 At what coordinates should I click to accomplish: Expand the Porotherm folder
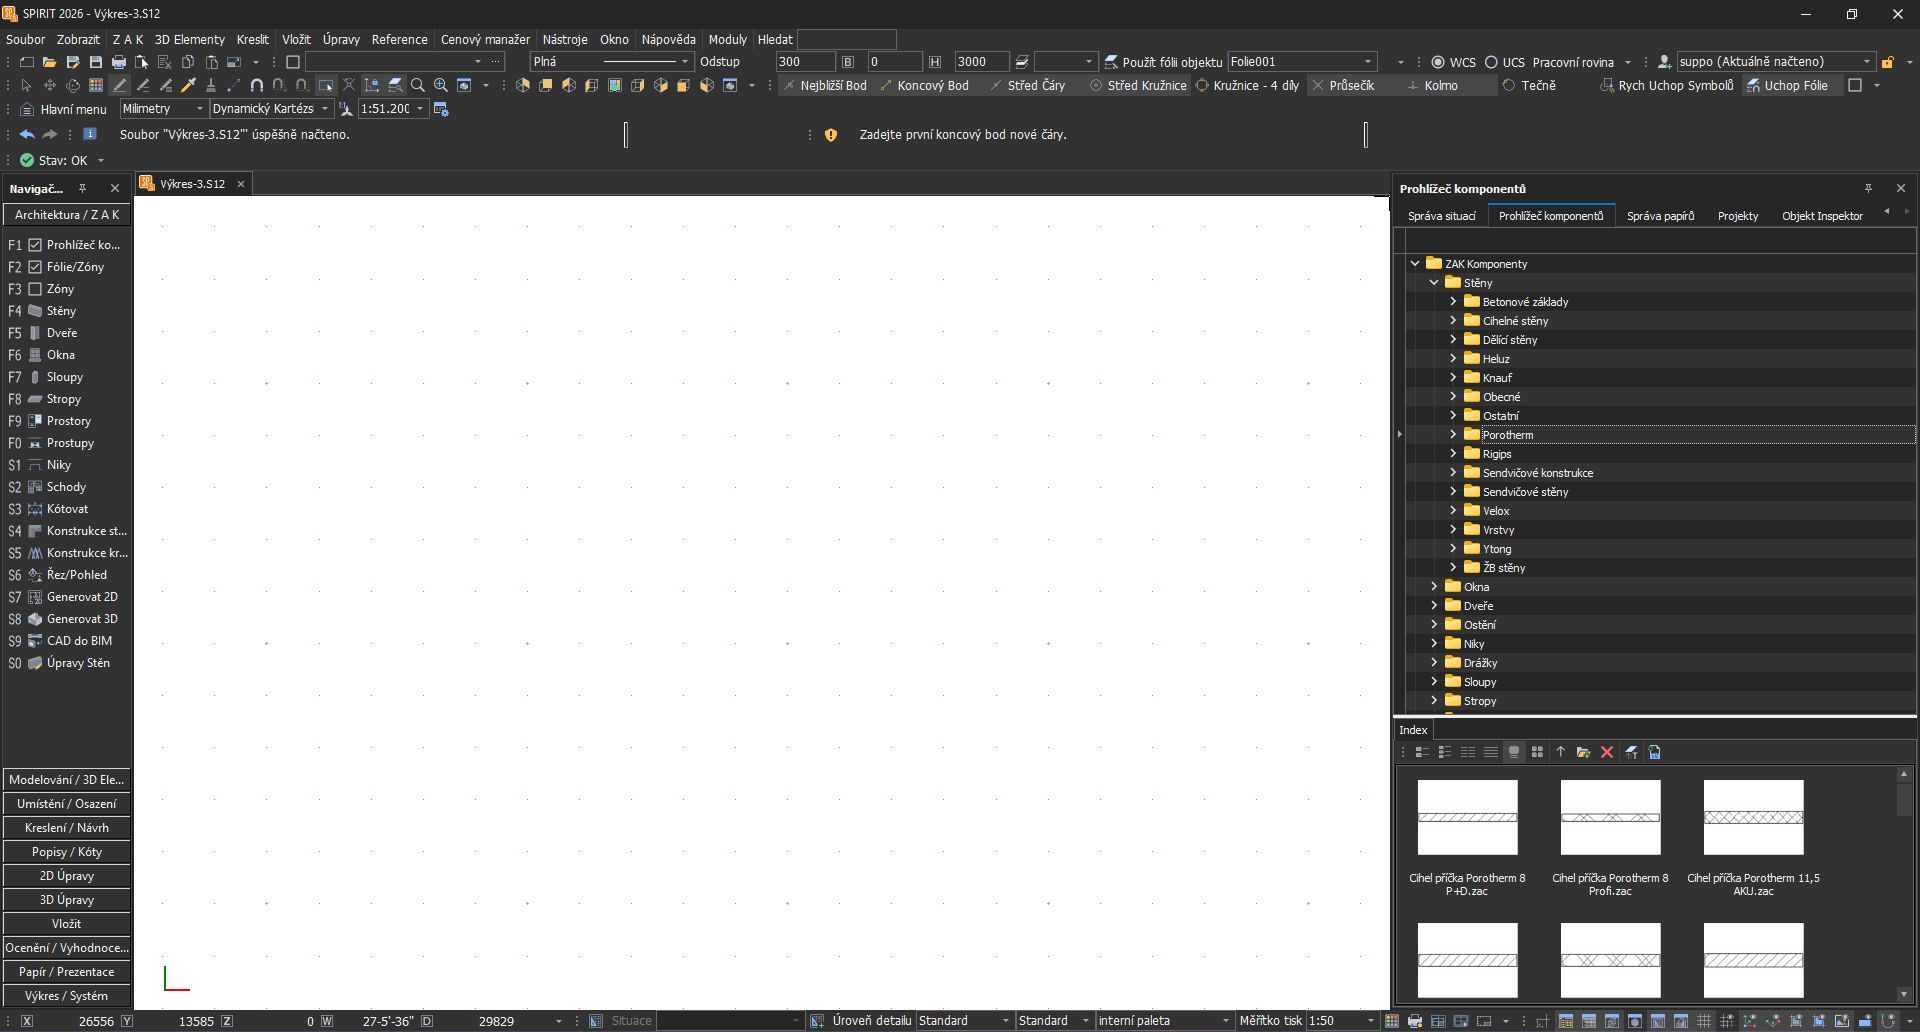[x=1453, y=435]
